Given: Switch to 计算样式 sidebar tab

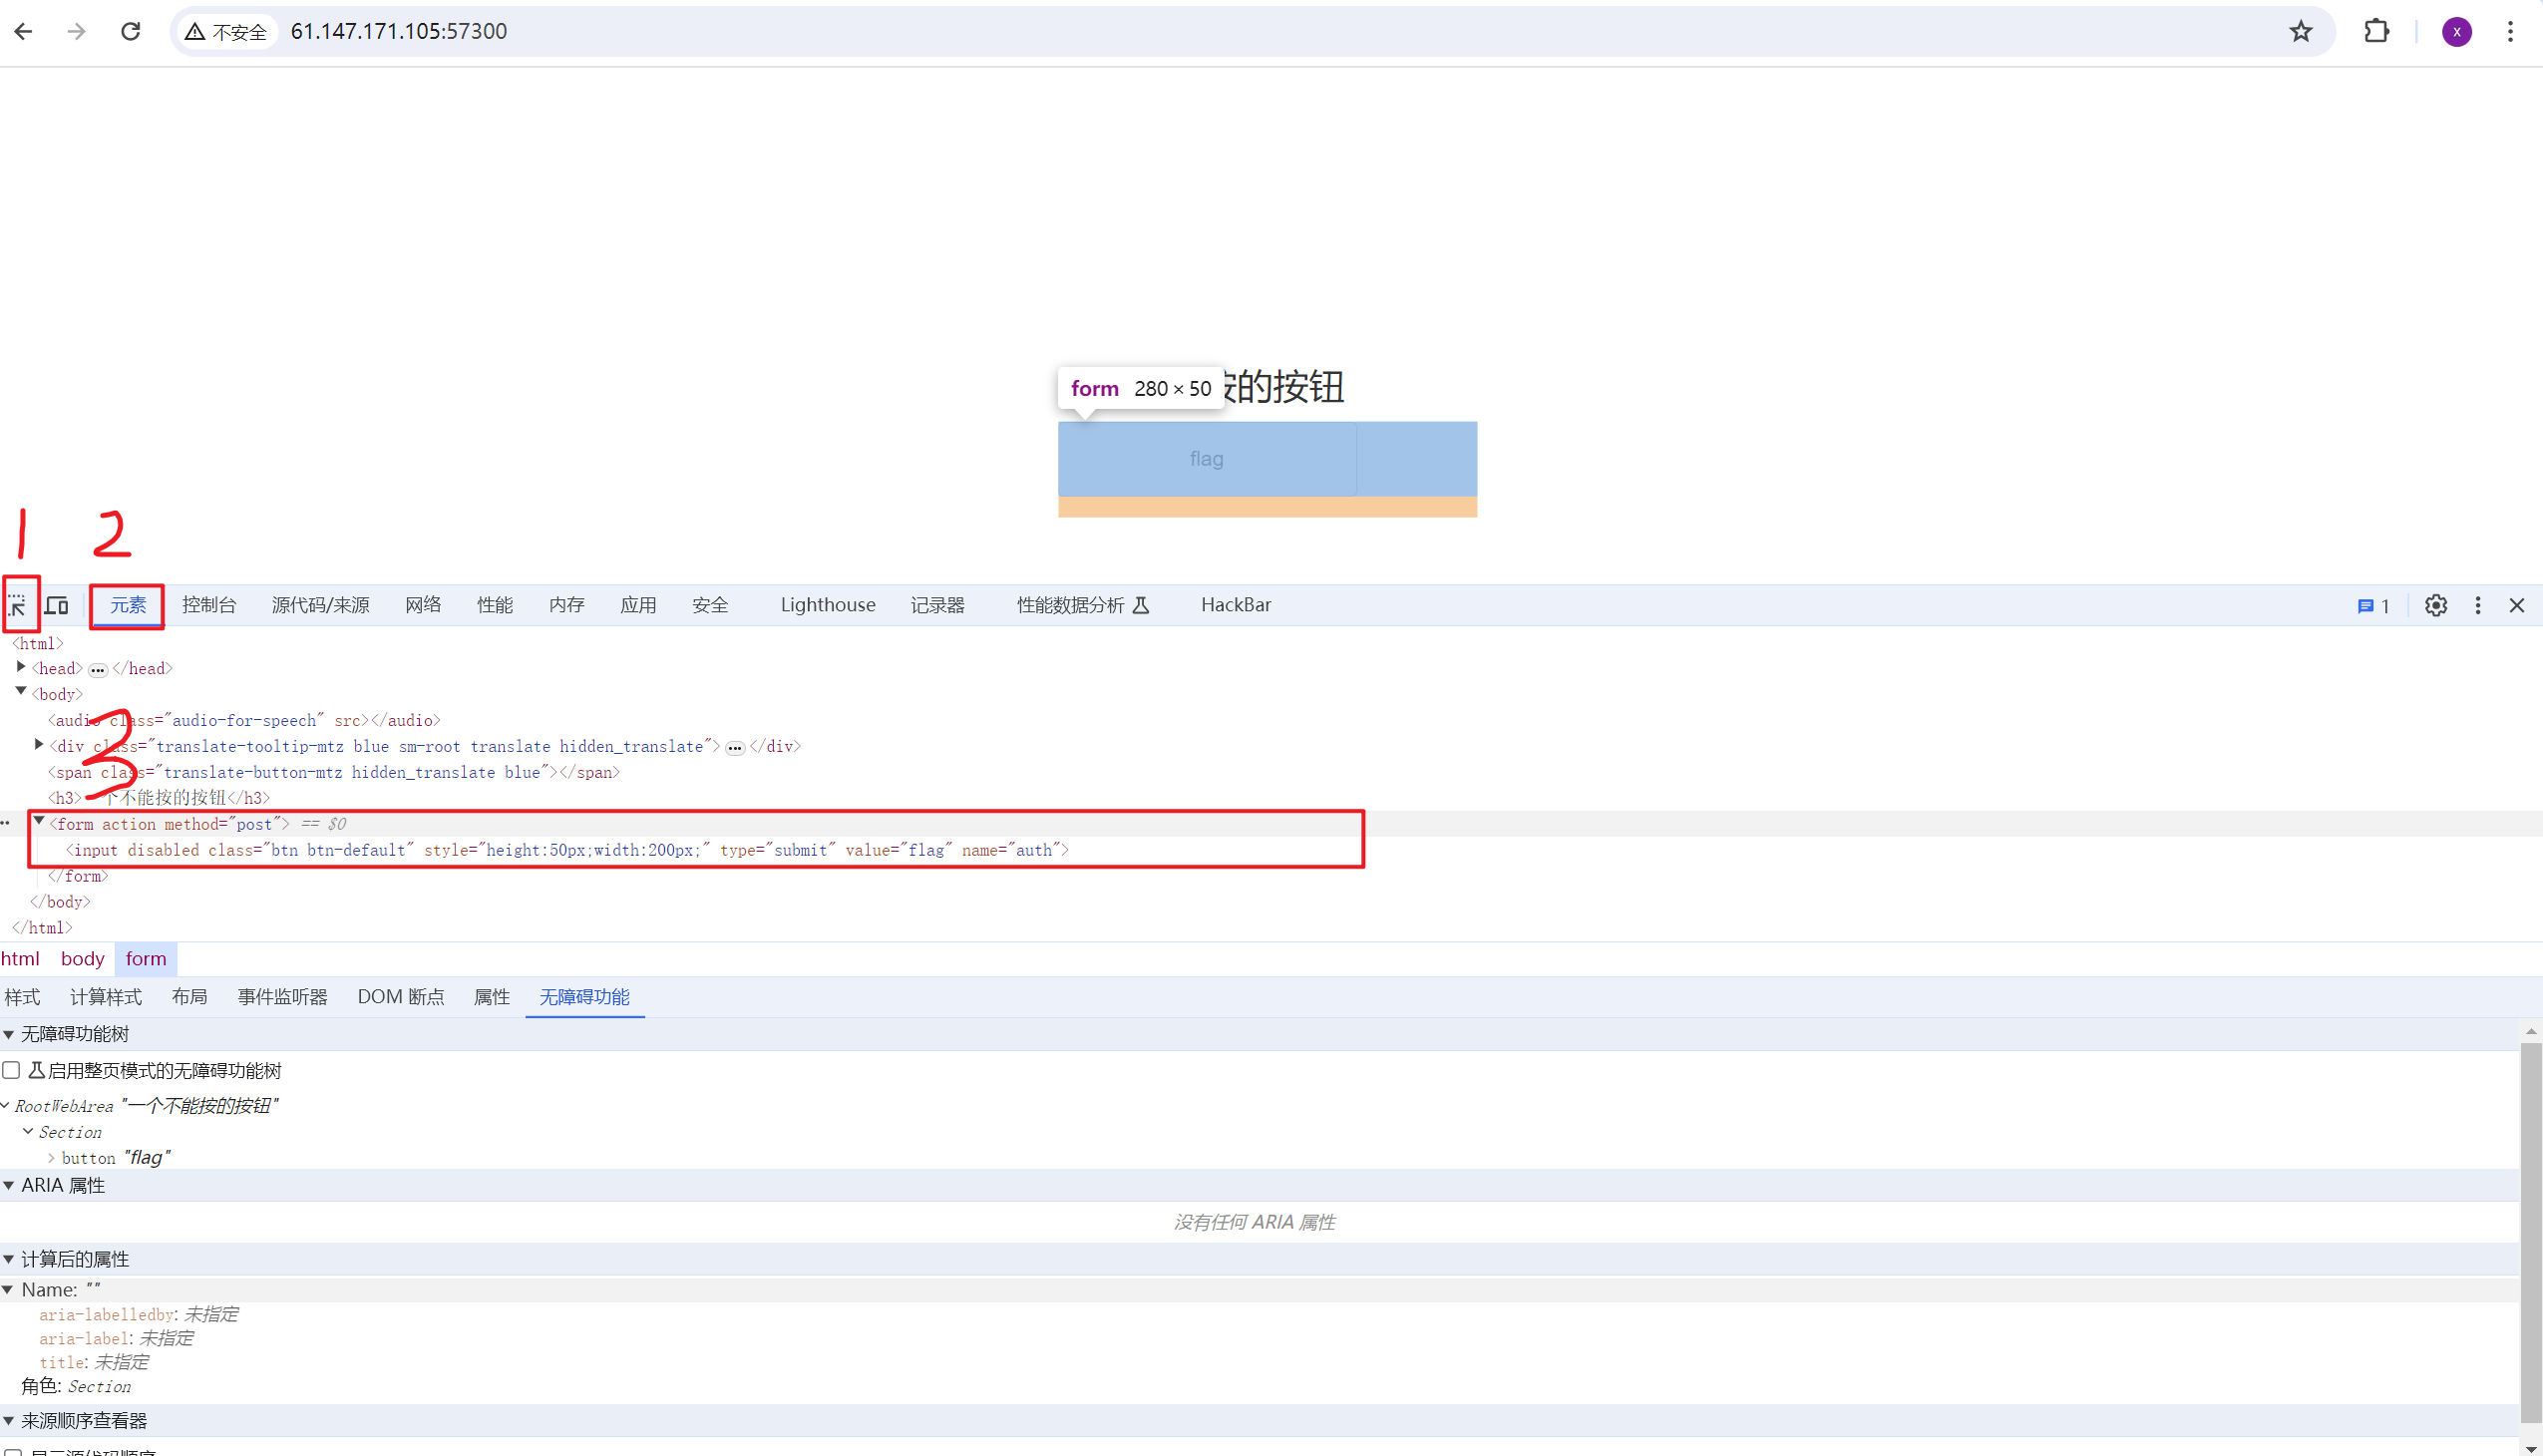Looking at the screenshot, I should point(106,997).
